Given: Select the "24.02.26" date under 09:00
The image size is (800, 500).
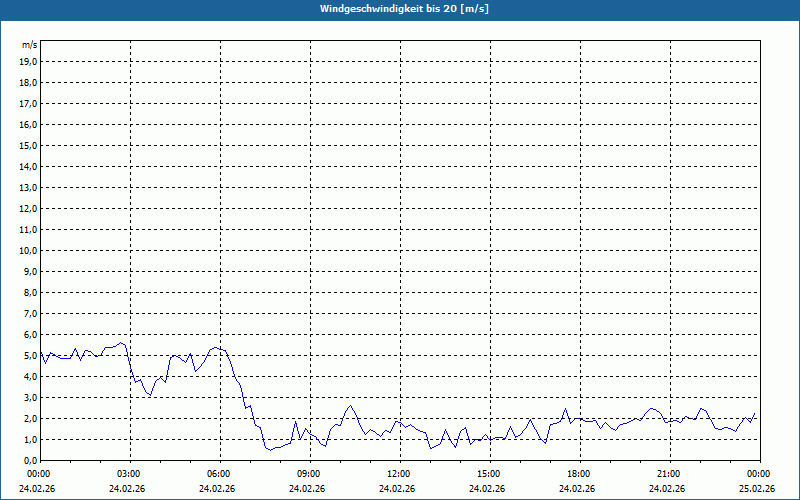Looking at the screenshot, I should click(x=307, y=489).
